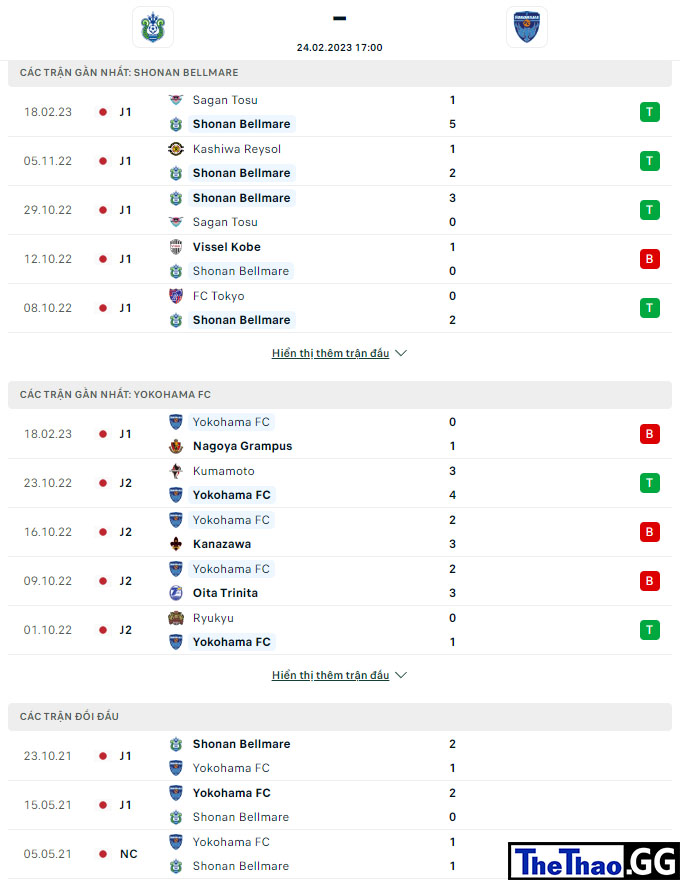
Task: Click green T badge for Kumamoto match
Action: point(650,483)
